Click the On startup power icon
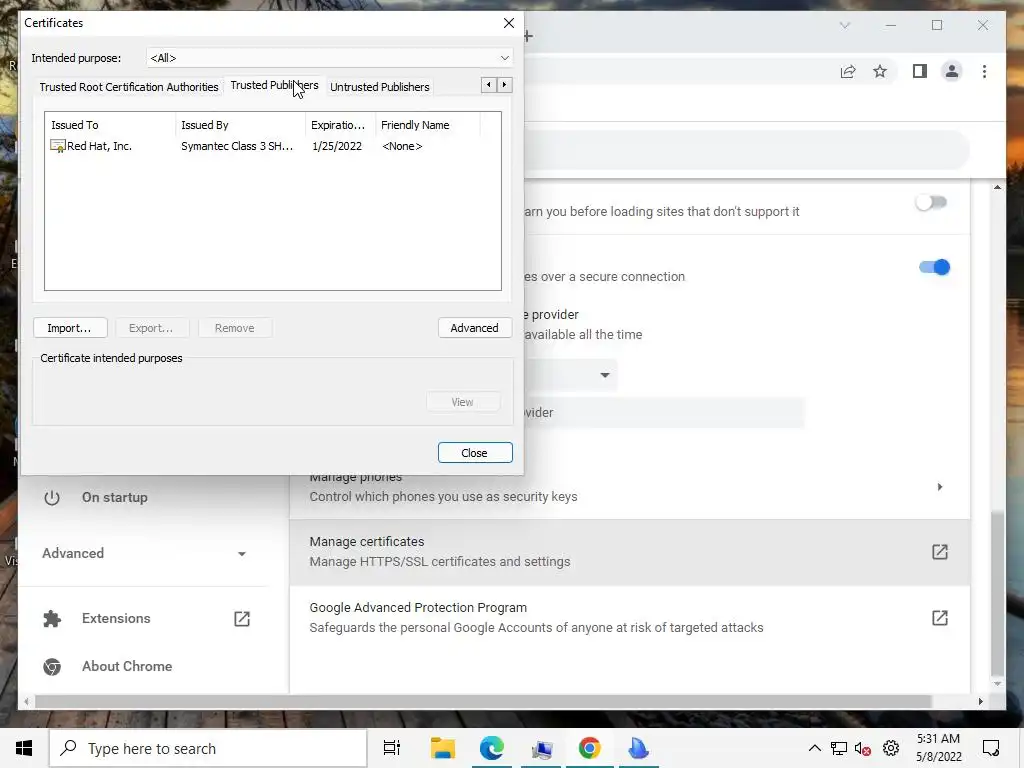The height and width of the screenshot is (768, 1024). click(52, 498)
